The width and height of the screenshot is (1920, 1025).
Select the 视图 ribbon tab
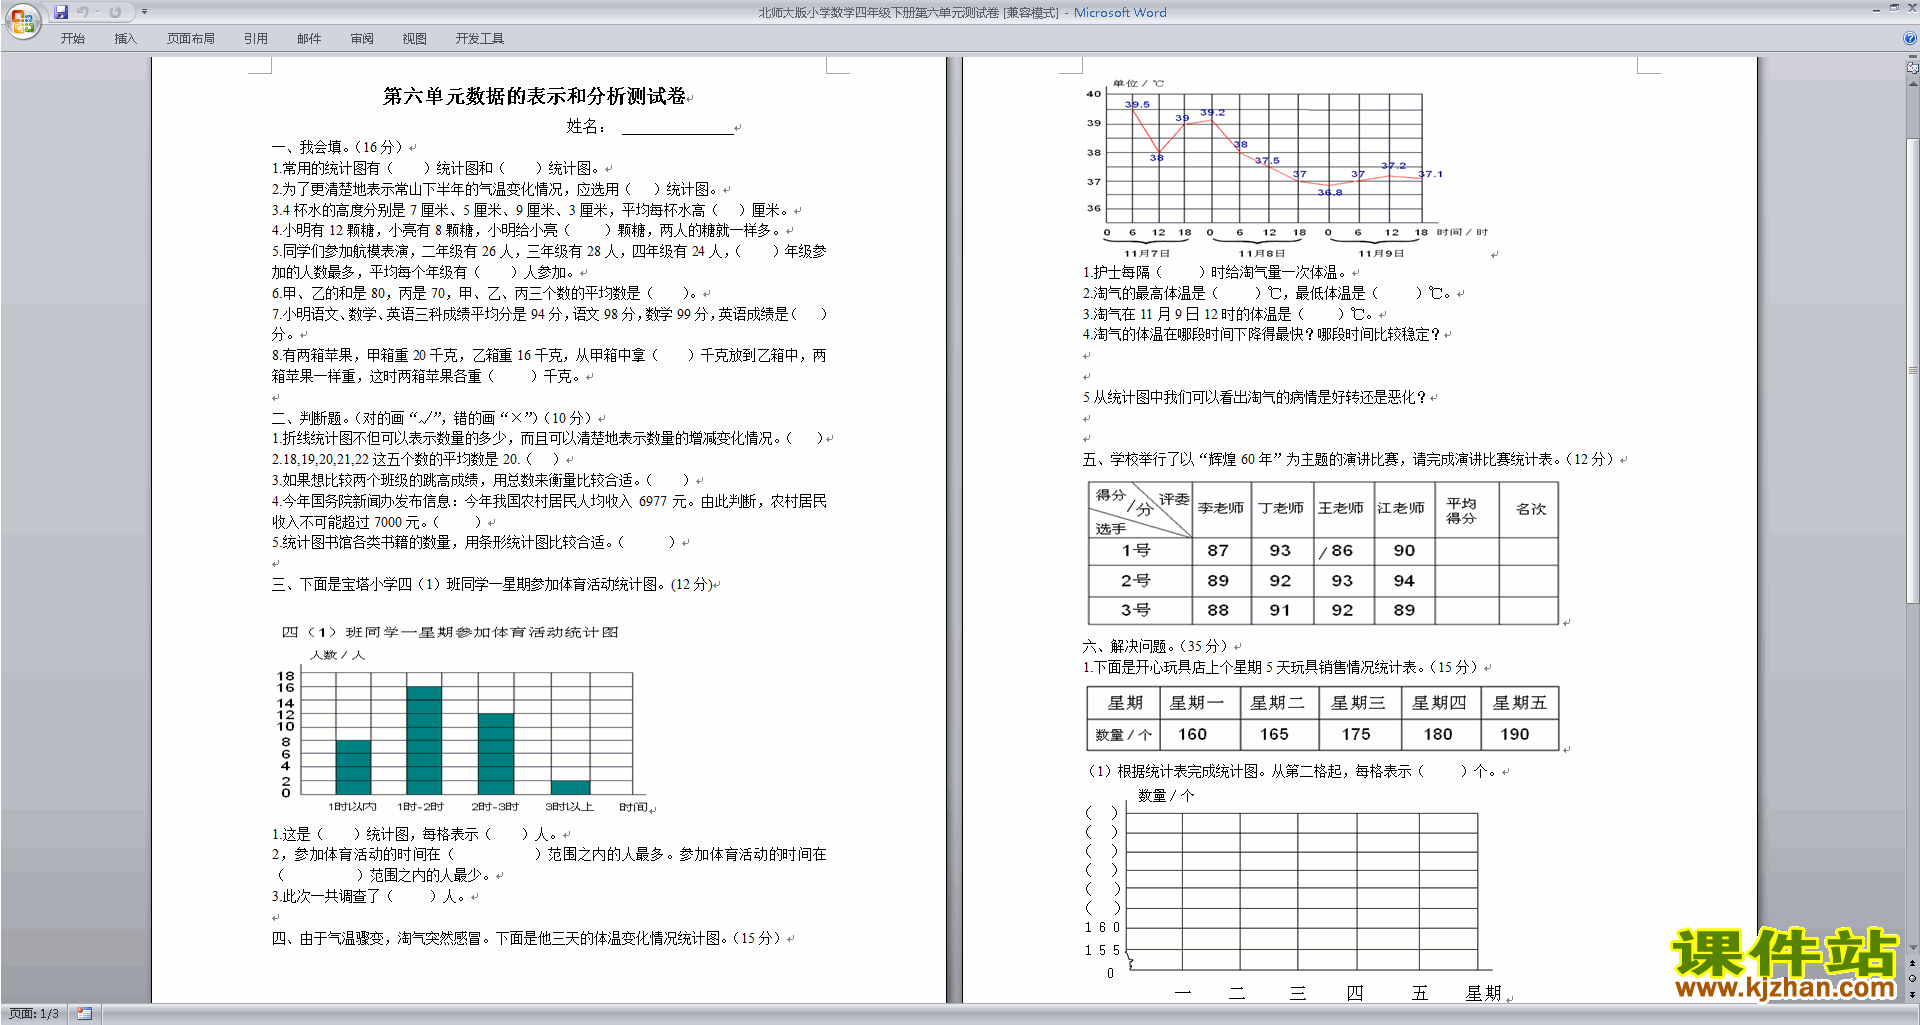[x=414, y=38]
